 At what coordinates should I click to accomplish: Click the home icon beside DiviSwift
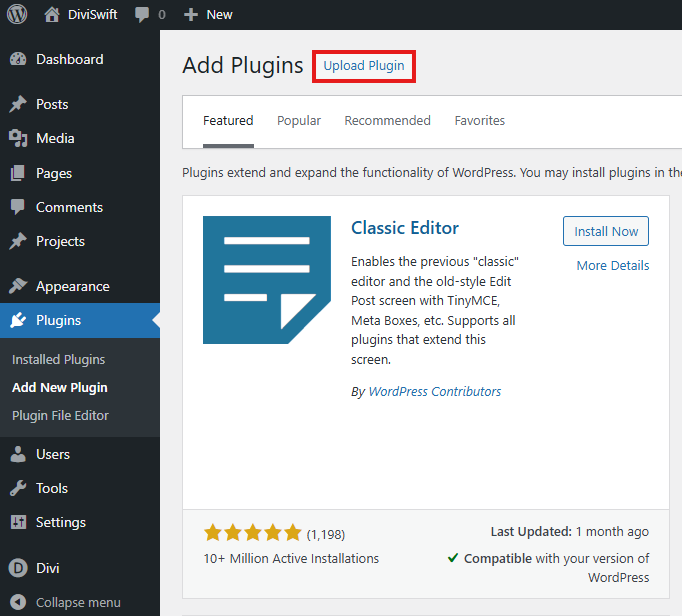coord(52,14)
